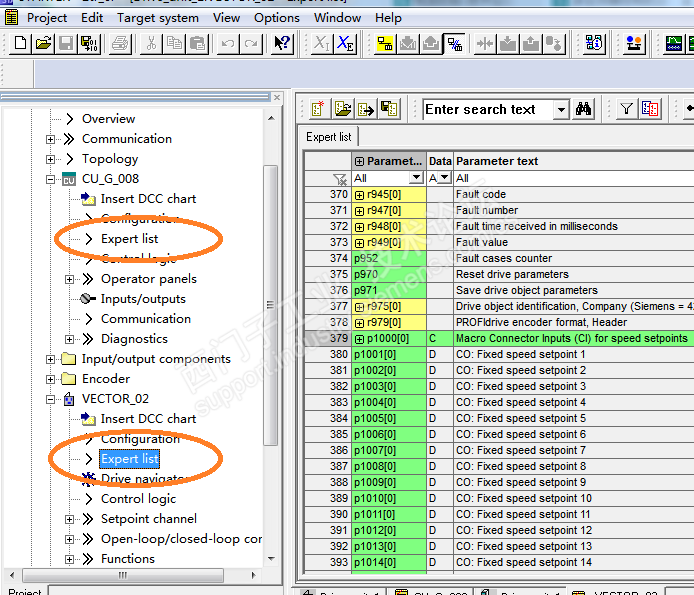The image size is (694, 595).
Task: Select the p970 Reset drive parameters row
Action: (499, 274)
